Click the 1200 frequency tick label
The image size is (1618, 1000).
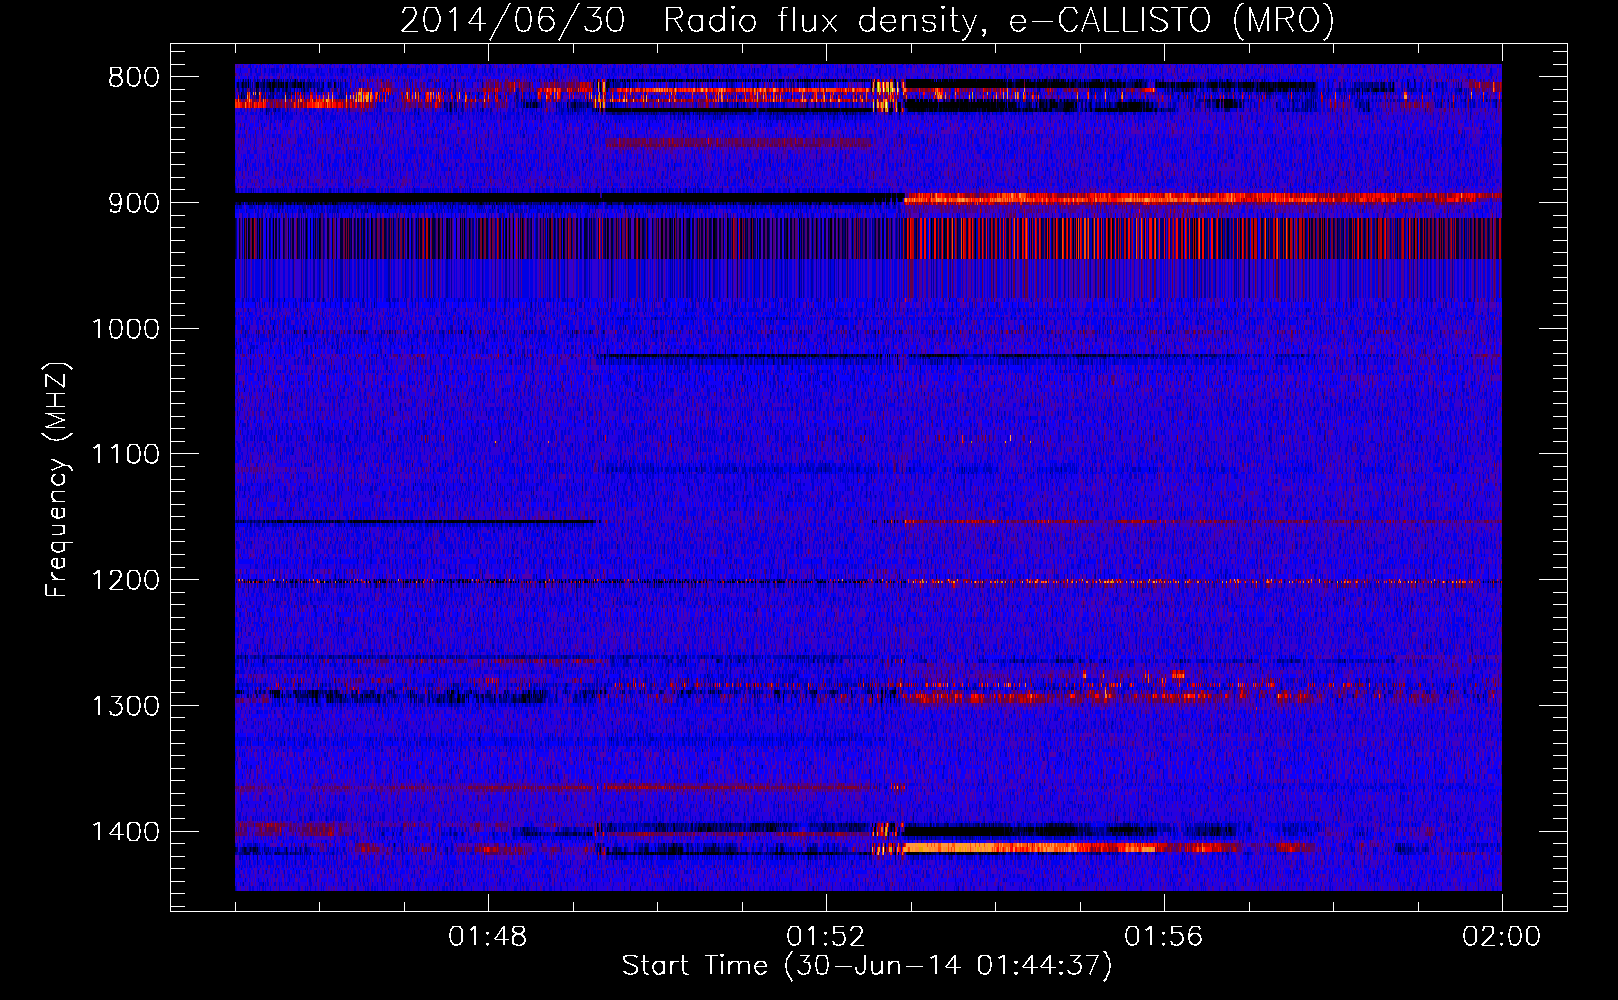point(125,581)
